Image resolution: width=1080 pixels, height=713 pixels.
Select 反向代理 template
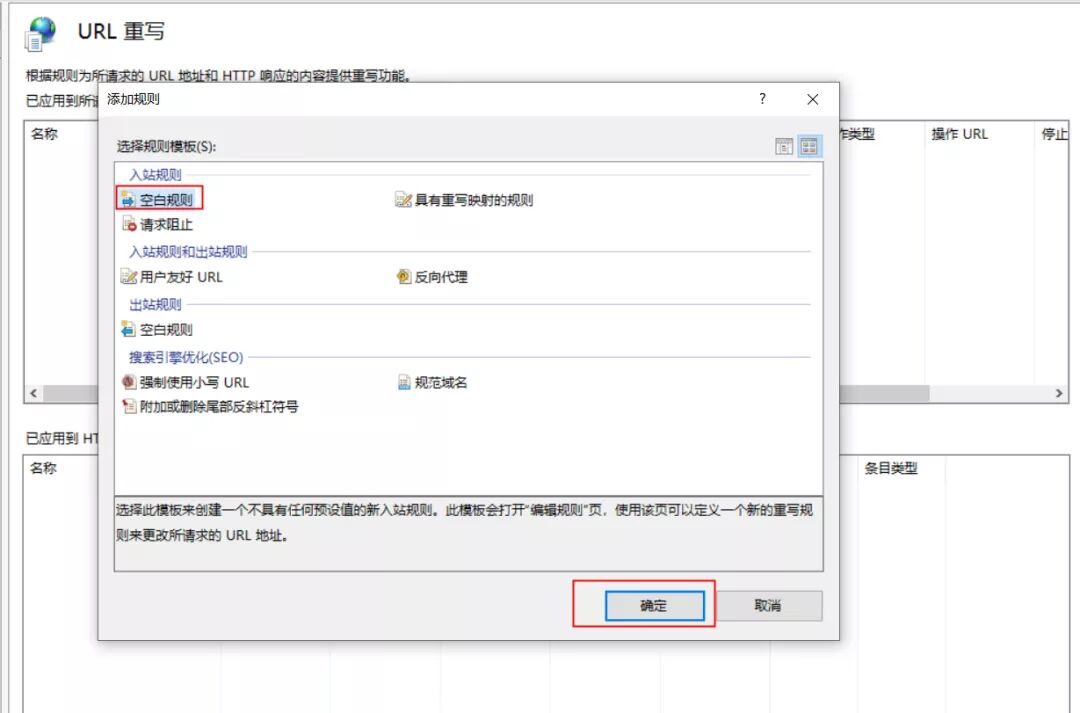(x=433, y=277)
